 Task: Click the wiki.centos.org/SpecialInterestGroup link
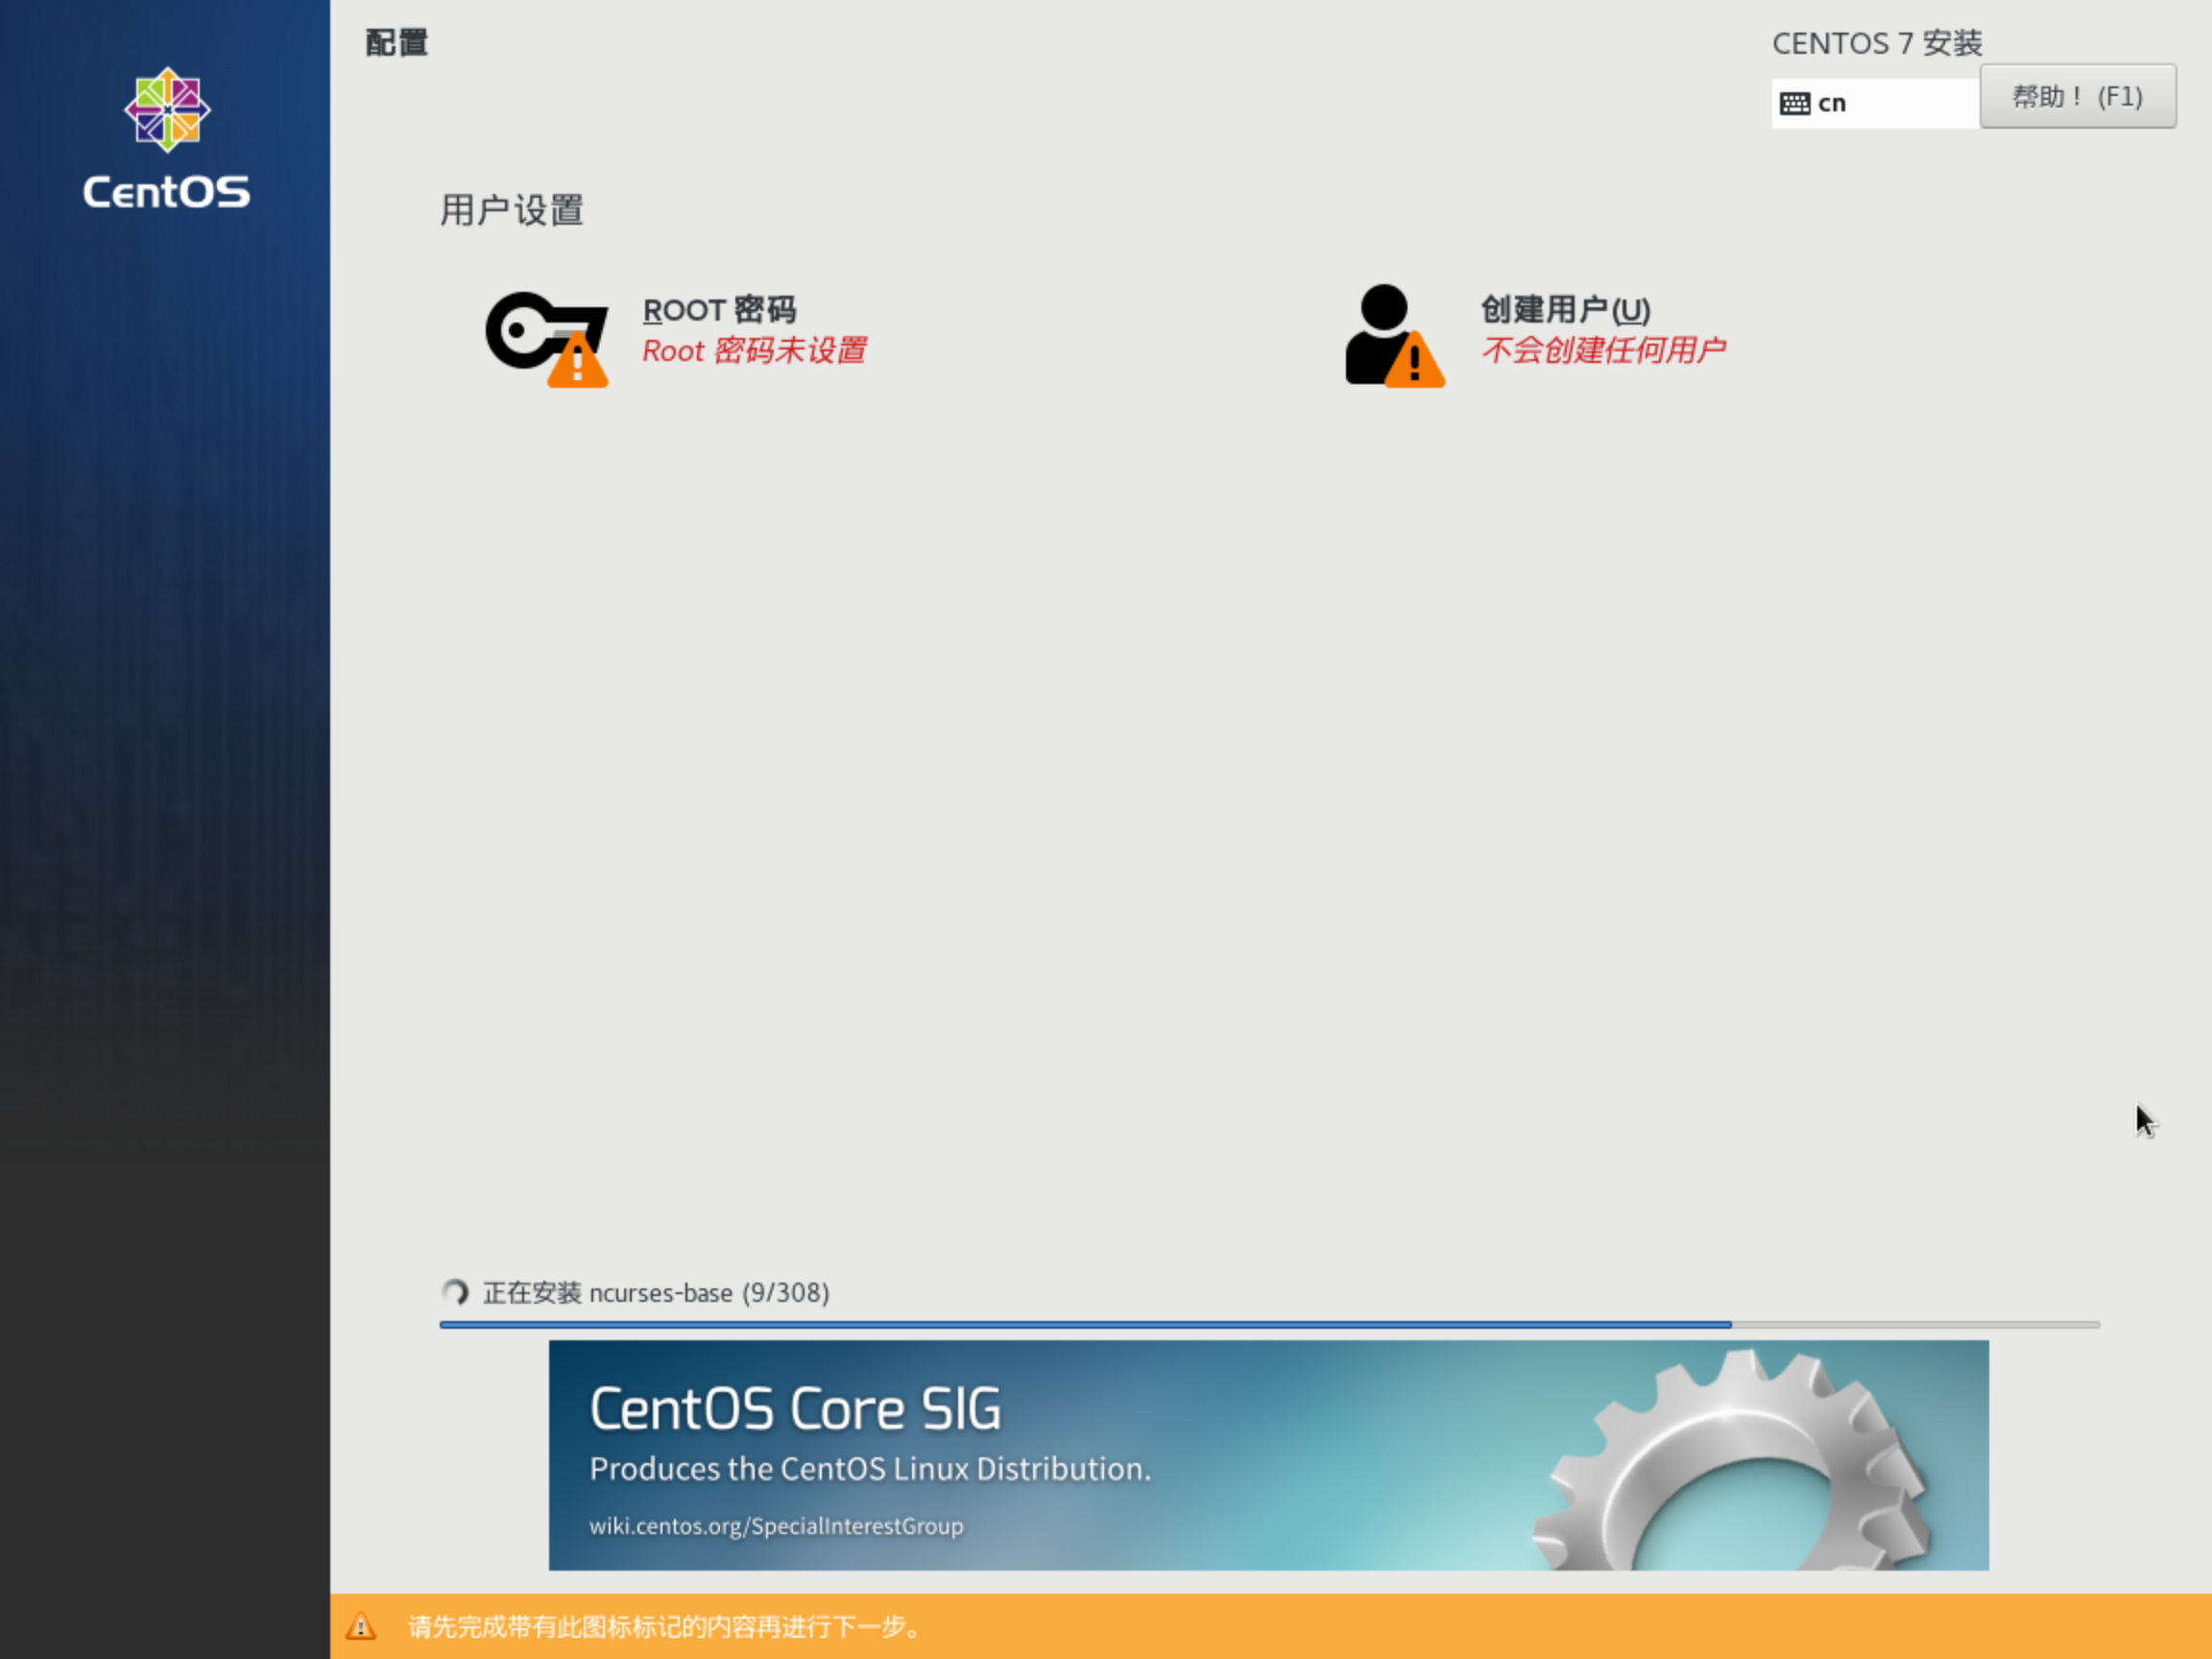point(776,1525)
